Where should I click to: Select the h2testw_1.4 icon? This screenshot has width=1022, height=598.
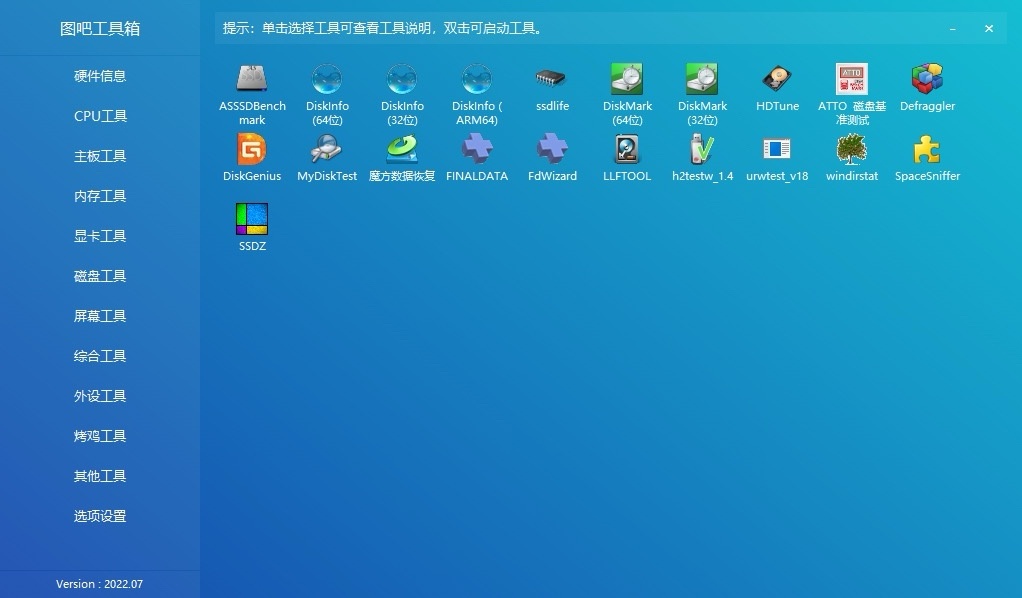702,149
